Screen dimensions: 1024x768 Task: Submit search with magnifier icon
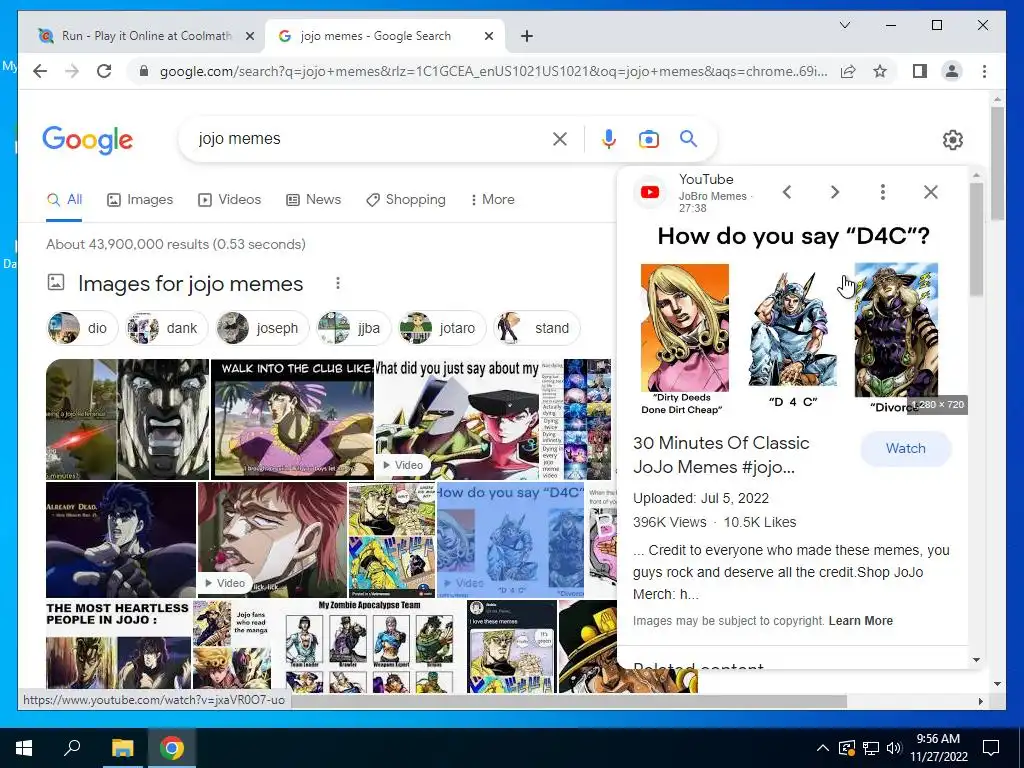click(688, 138)
